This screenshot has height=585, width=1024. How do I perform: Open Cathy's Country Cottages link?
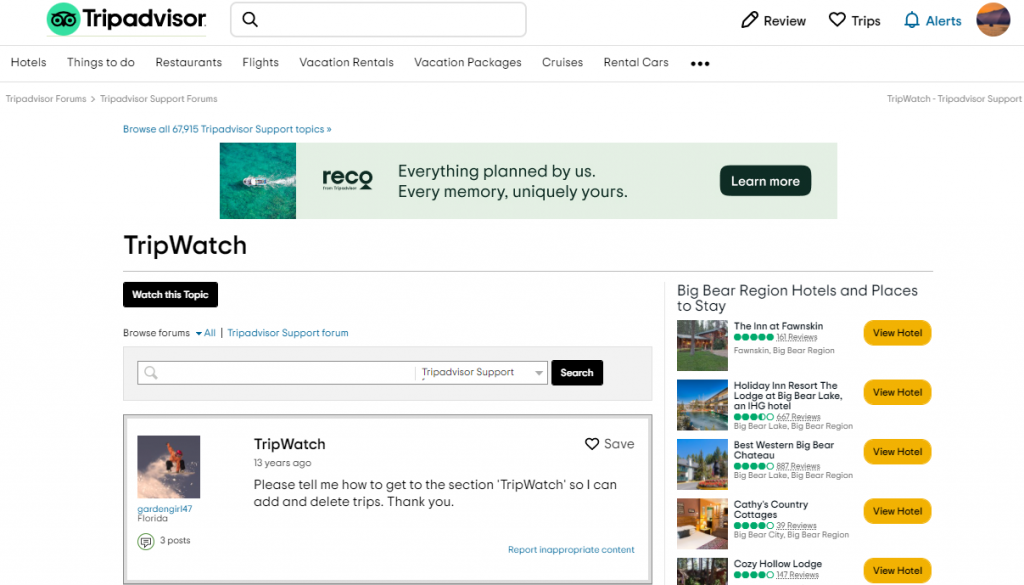[x=771, y=509]
